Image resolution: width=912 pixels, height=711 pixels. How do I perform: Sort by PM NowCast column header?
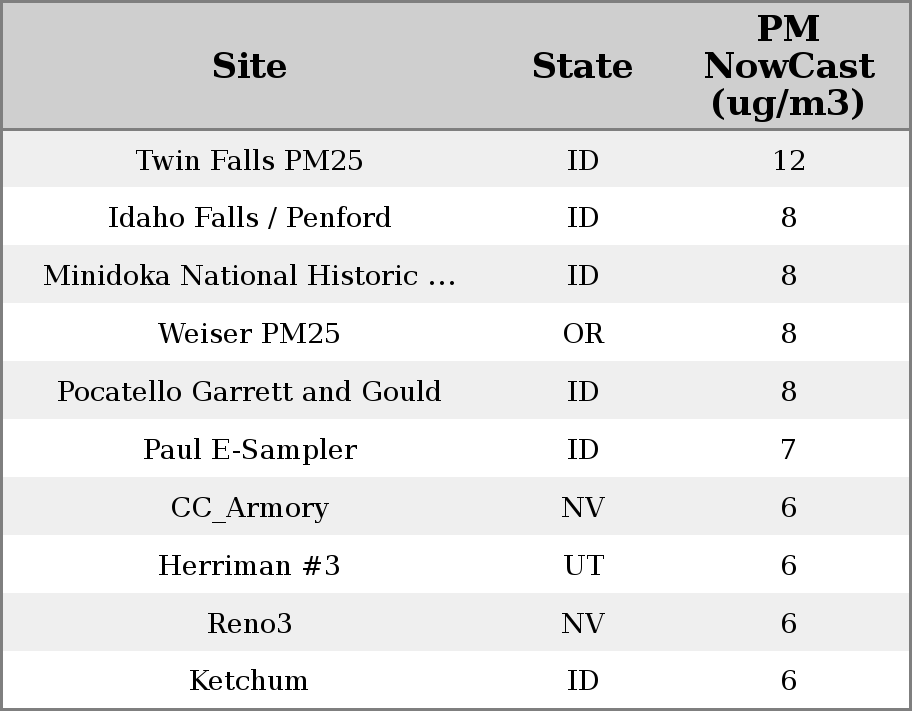pos(788,66)
